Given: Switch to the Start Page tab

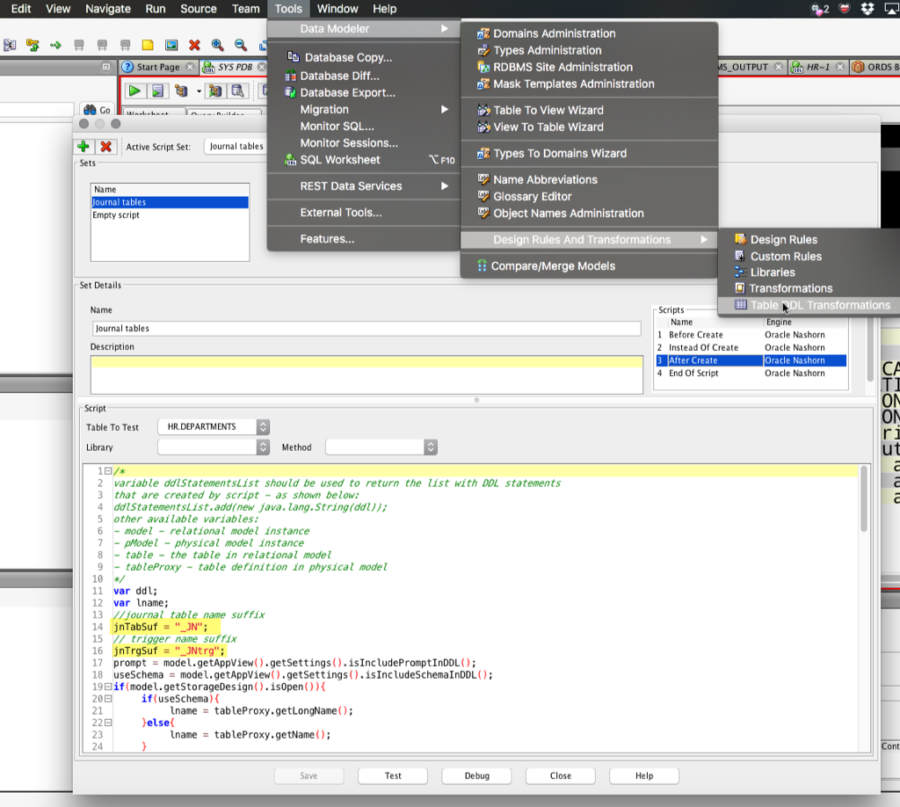Looking at the screenshot, I should tap(157, 67).
